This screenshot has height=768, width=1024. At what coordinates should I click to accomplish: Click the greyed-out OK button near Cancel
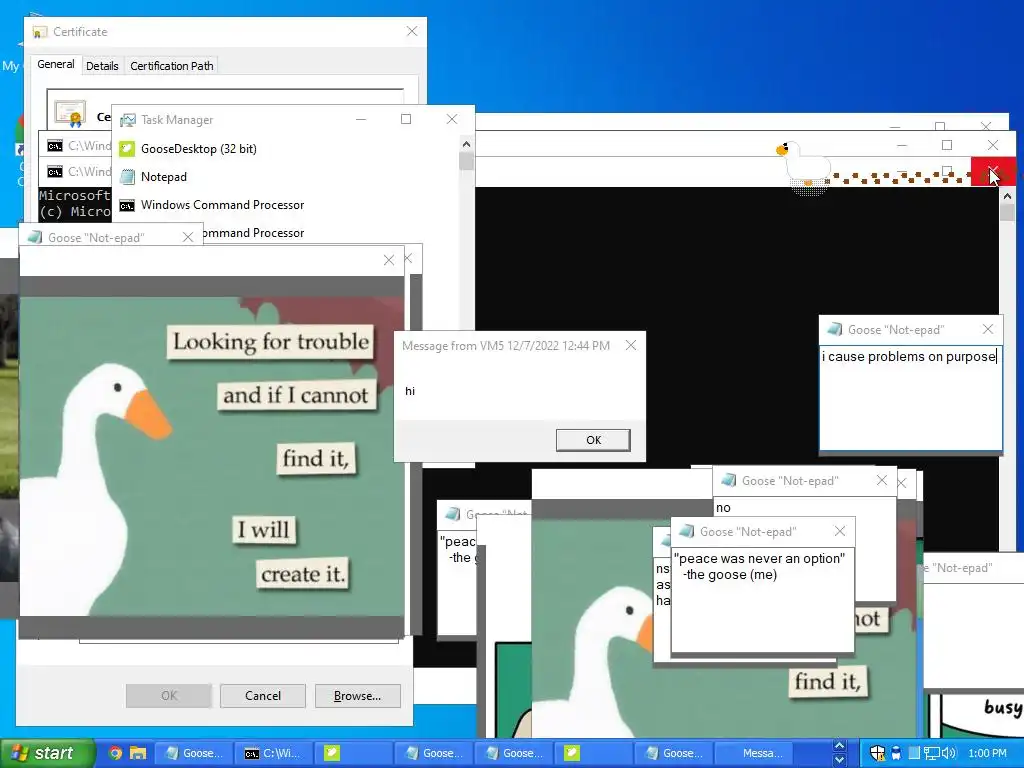tap(168, 696)
